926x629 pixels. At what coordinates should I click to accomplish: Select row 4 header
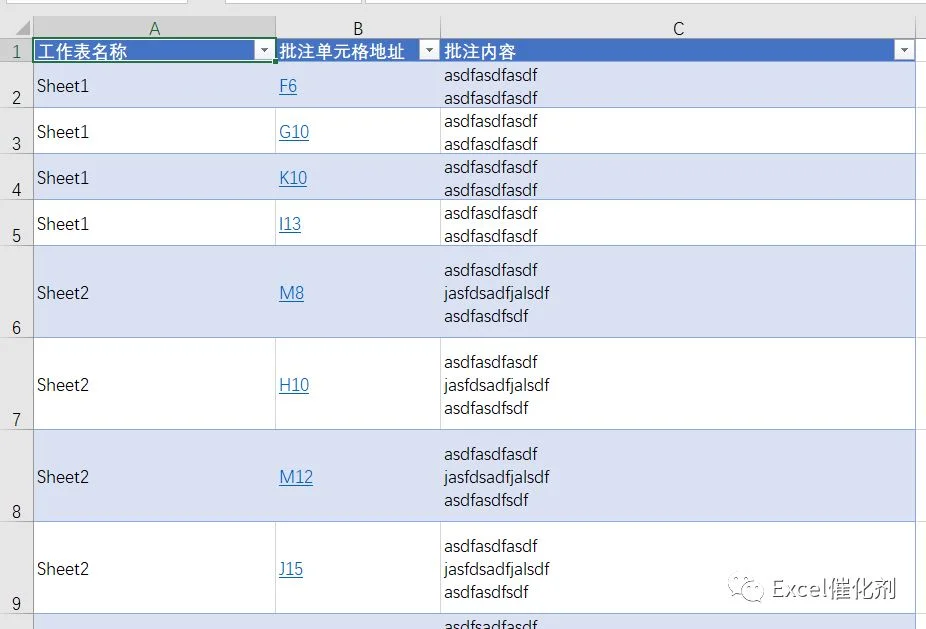(x=17, y=177)
